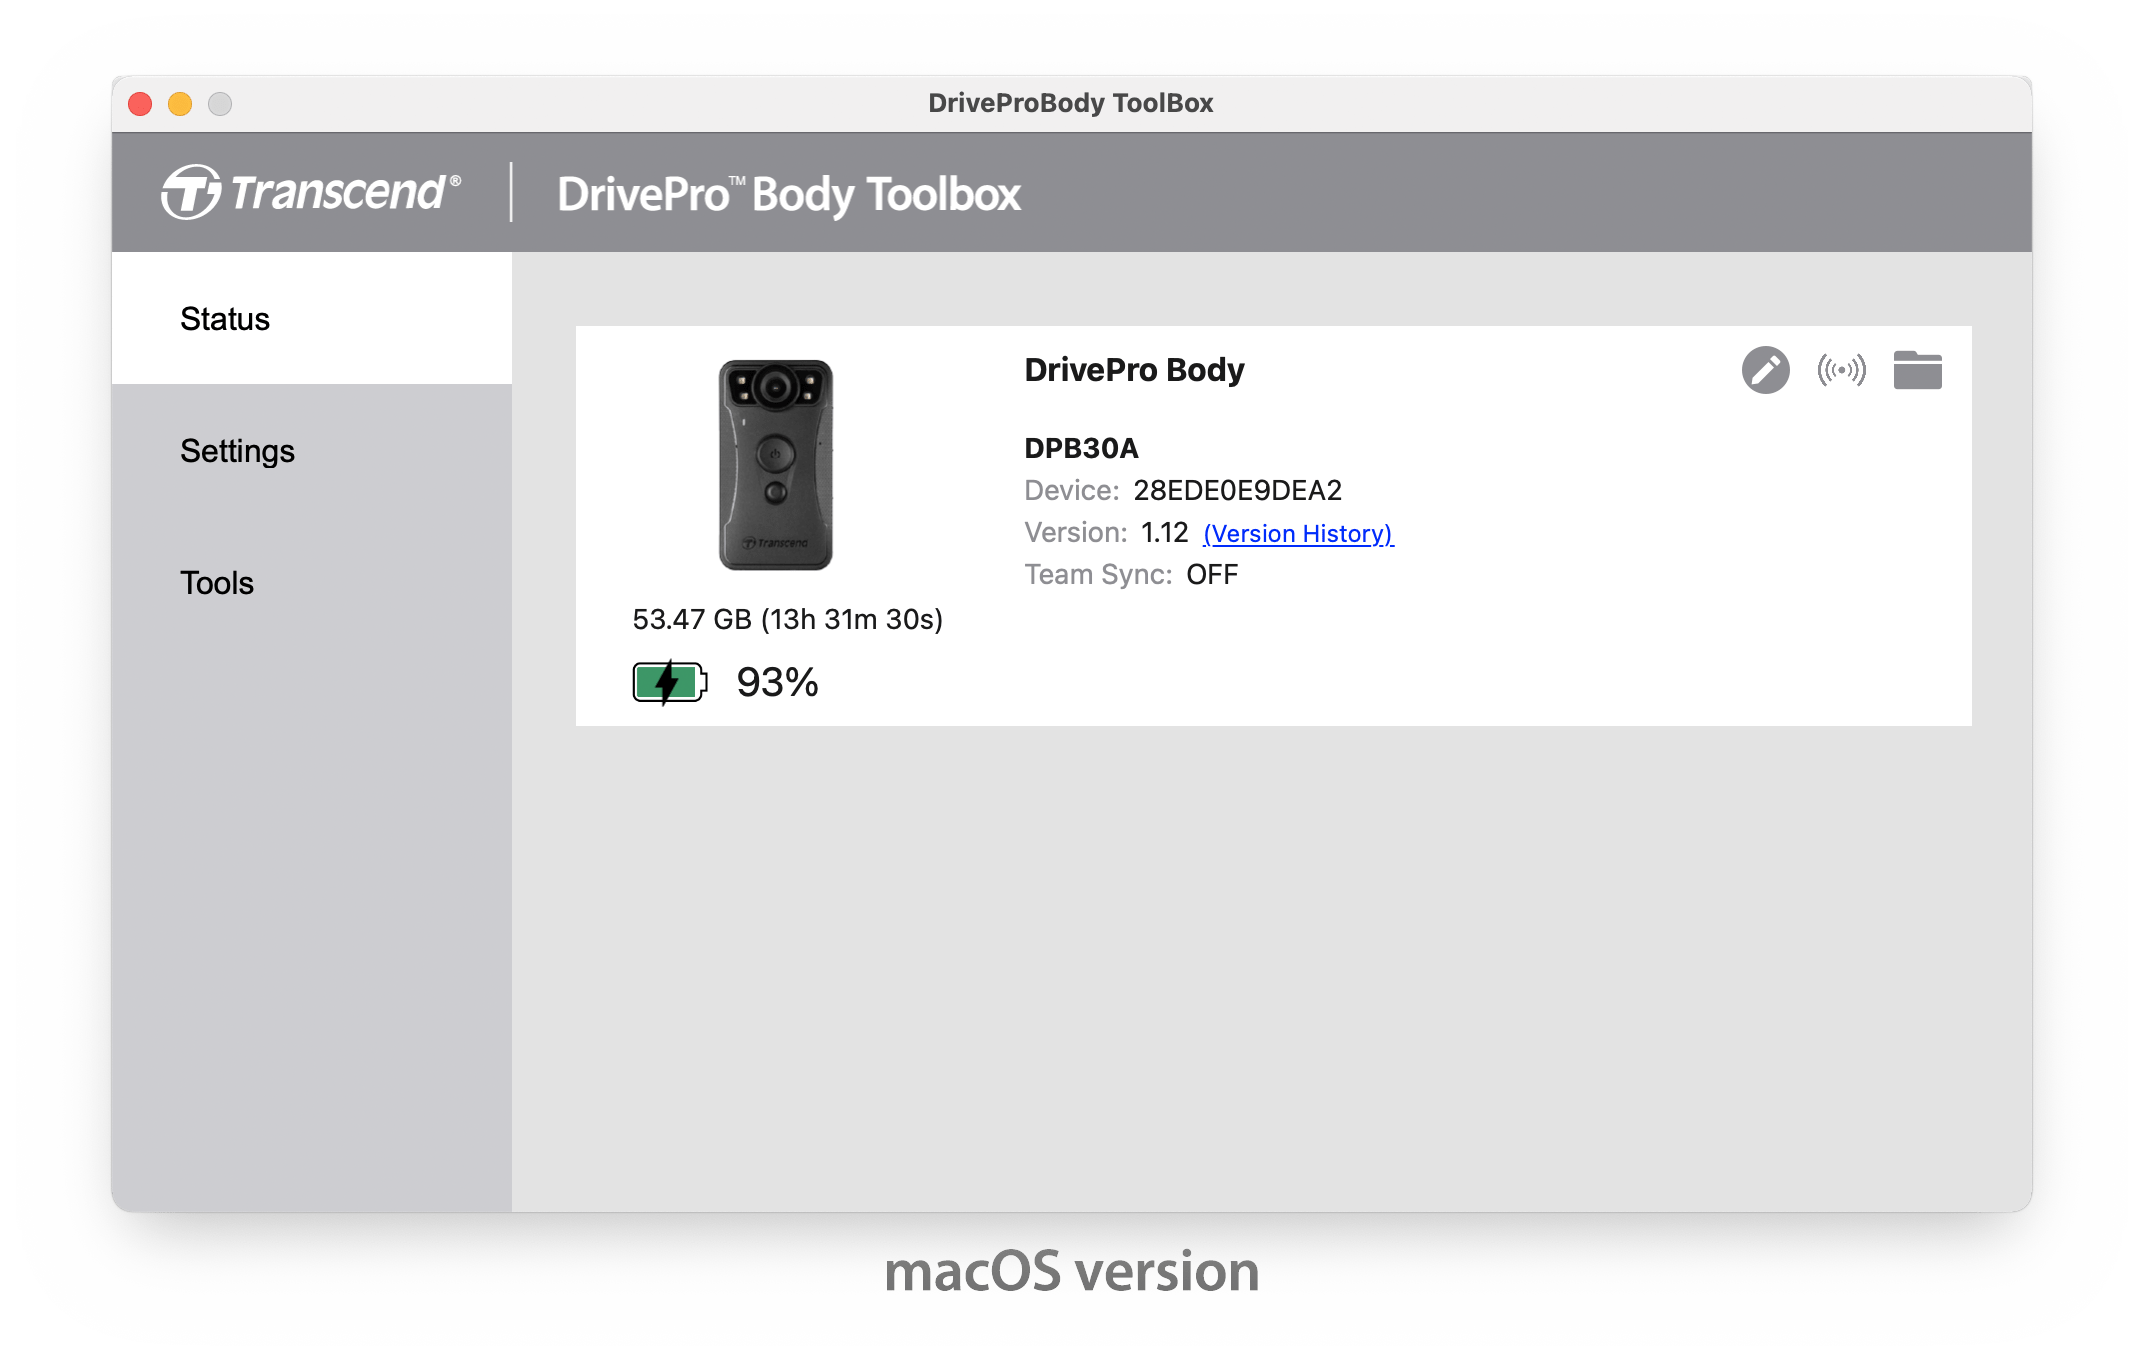2144x1348 pixels.
Task: Click the DrivePro Body Toolbox header title
Action: click(789, 194)
